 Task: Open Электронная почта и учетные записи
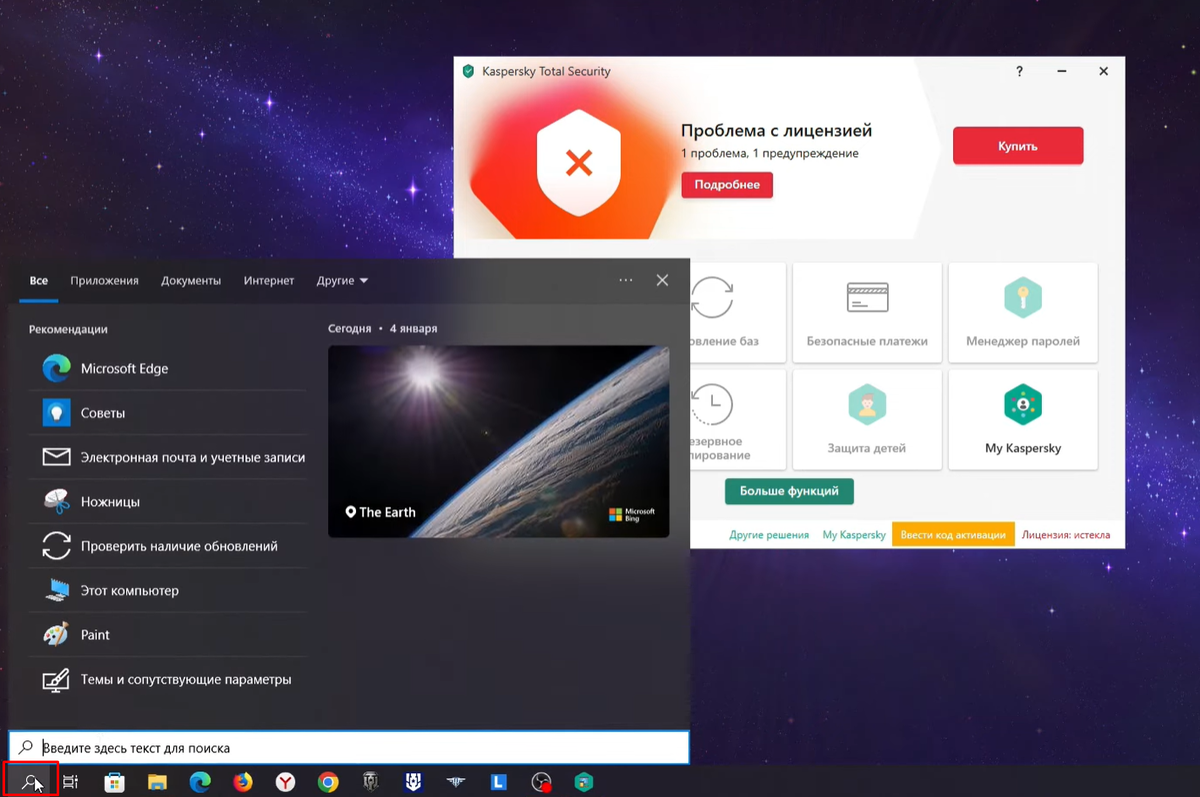167,457
